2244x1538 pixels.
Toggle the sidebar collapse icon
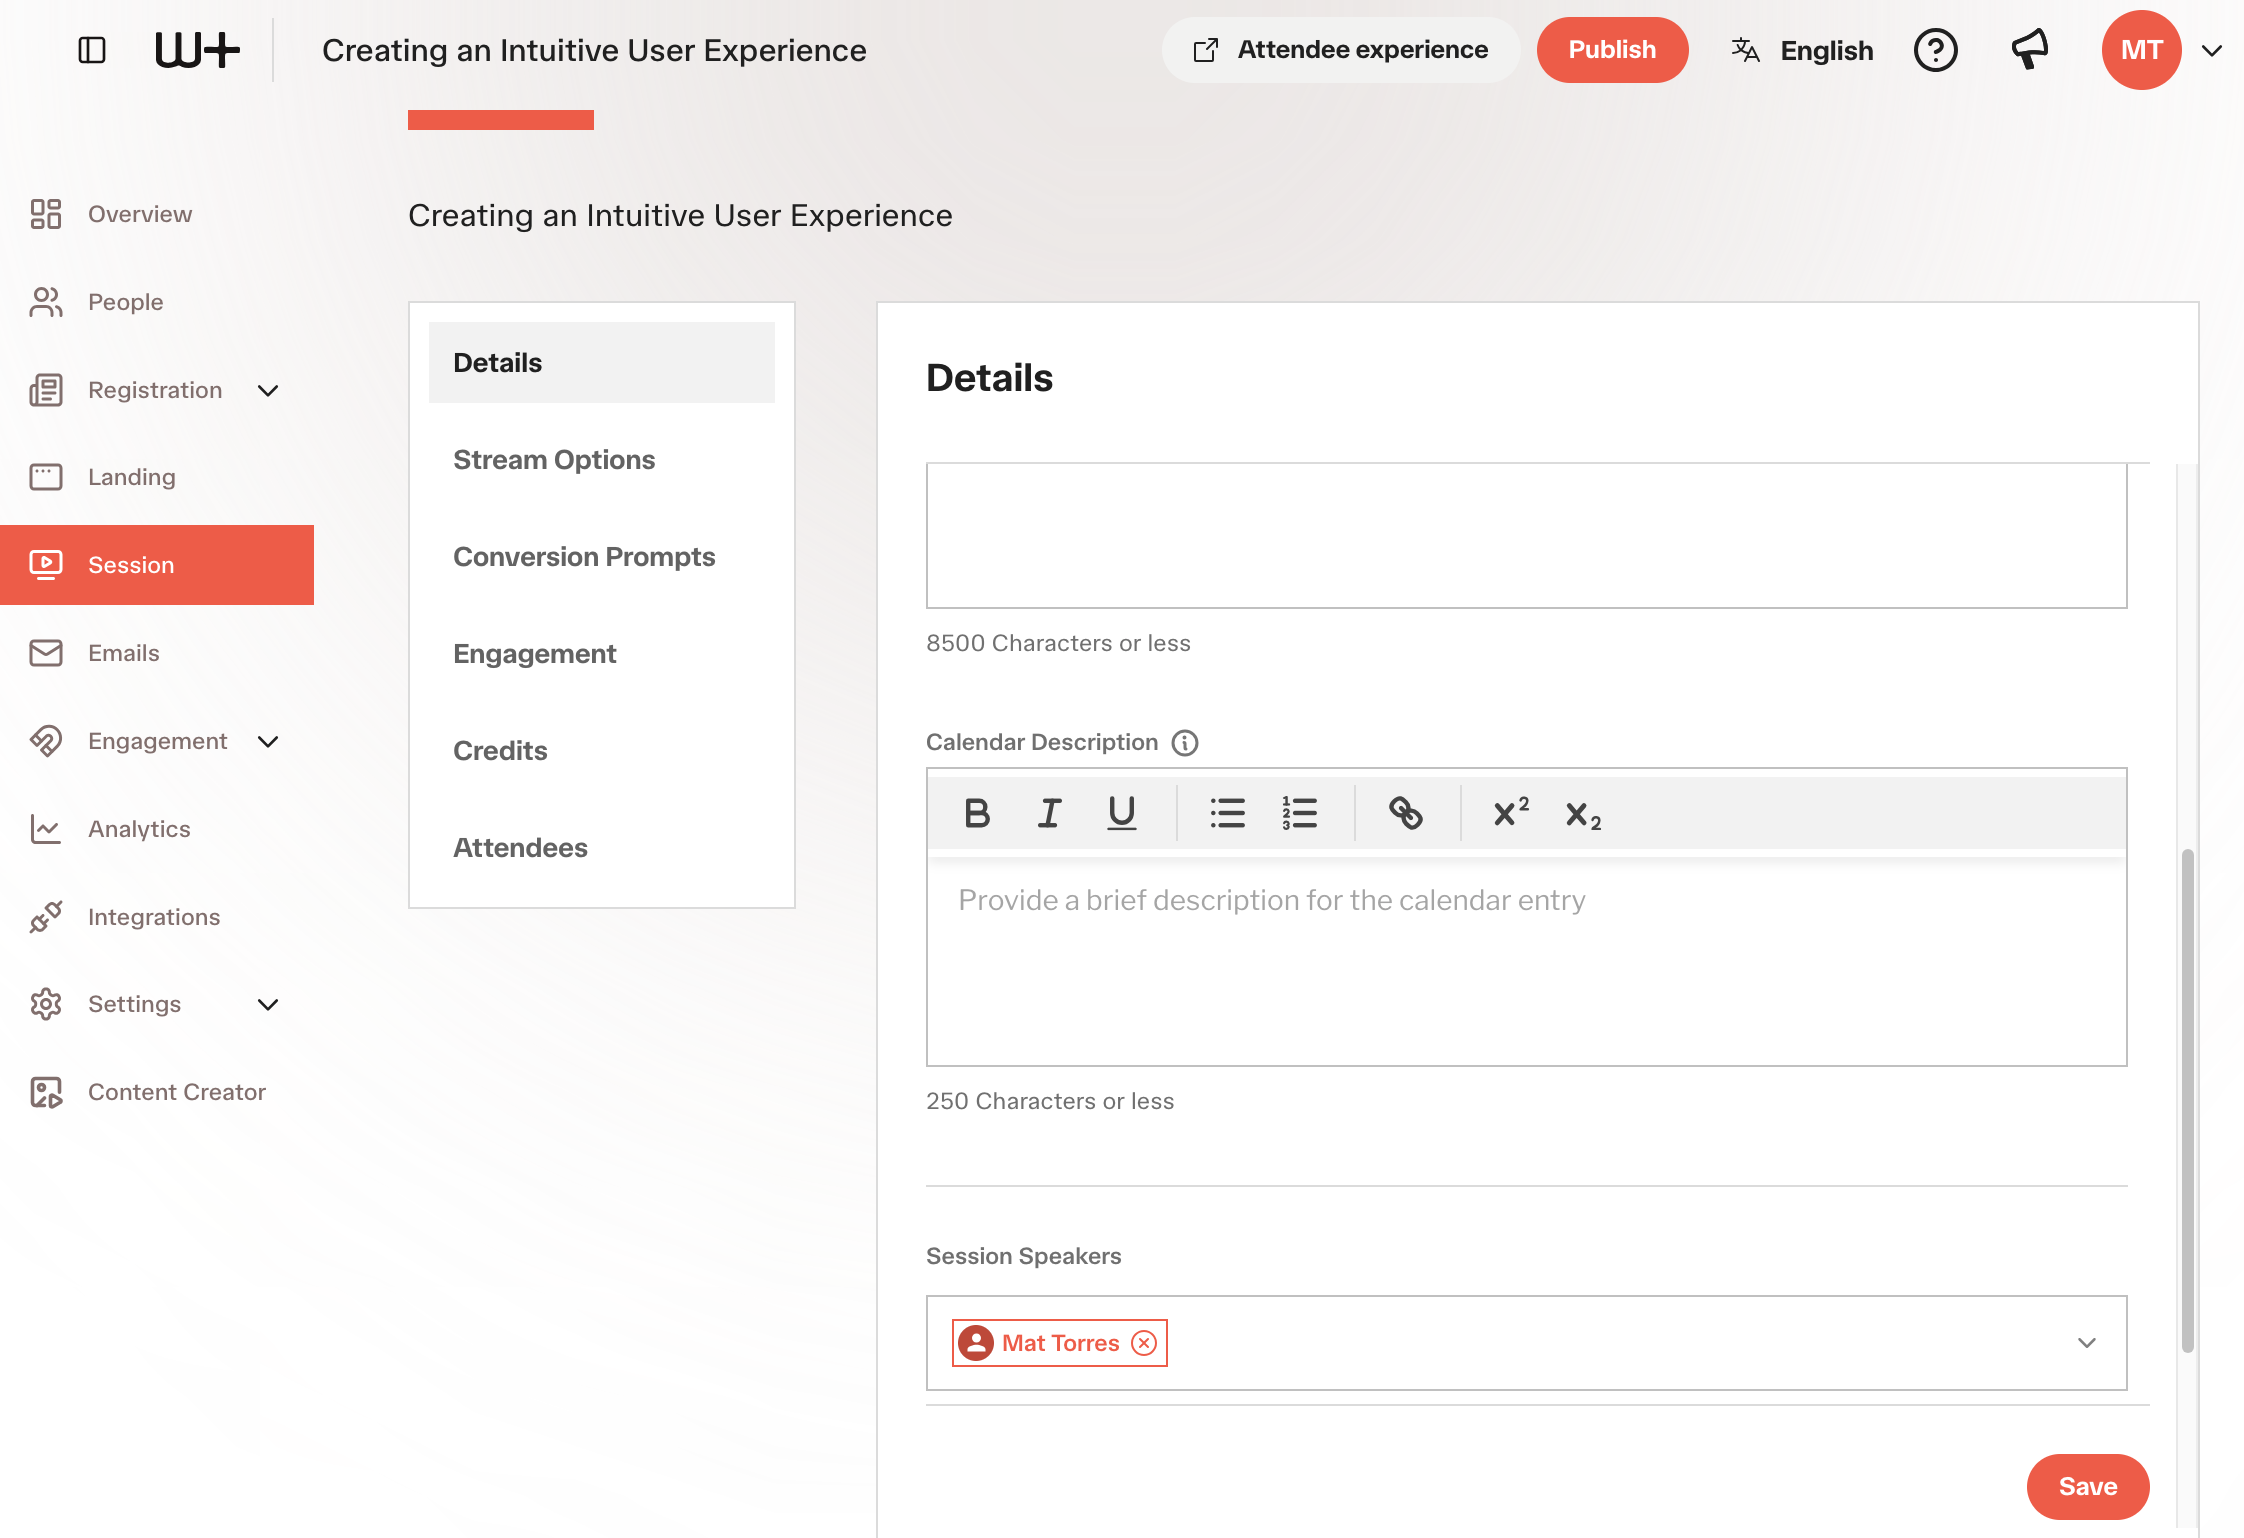pos(92,50)
